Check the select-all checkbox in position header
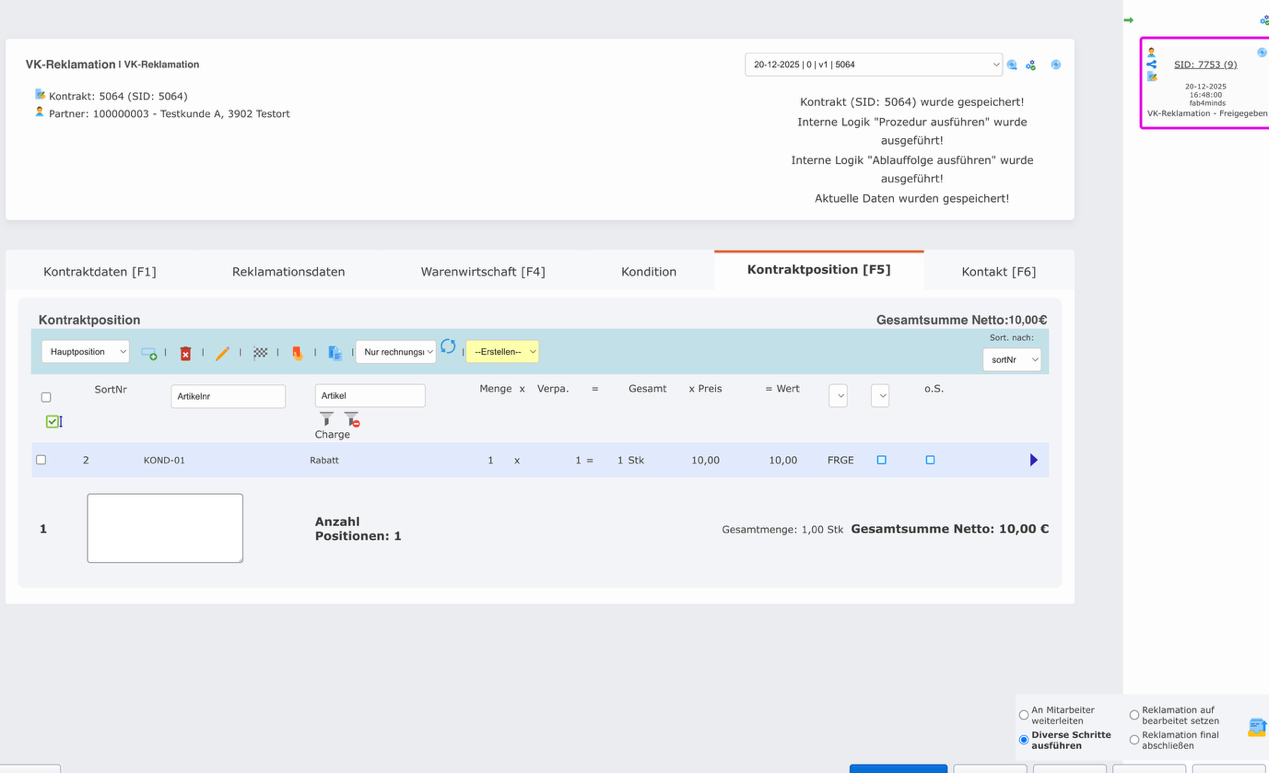Viewport: 1269px width, 773px height. tap(45, 396)
